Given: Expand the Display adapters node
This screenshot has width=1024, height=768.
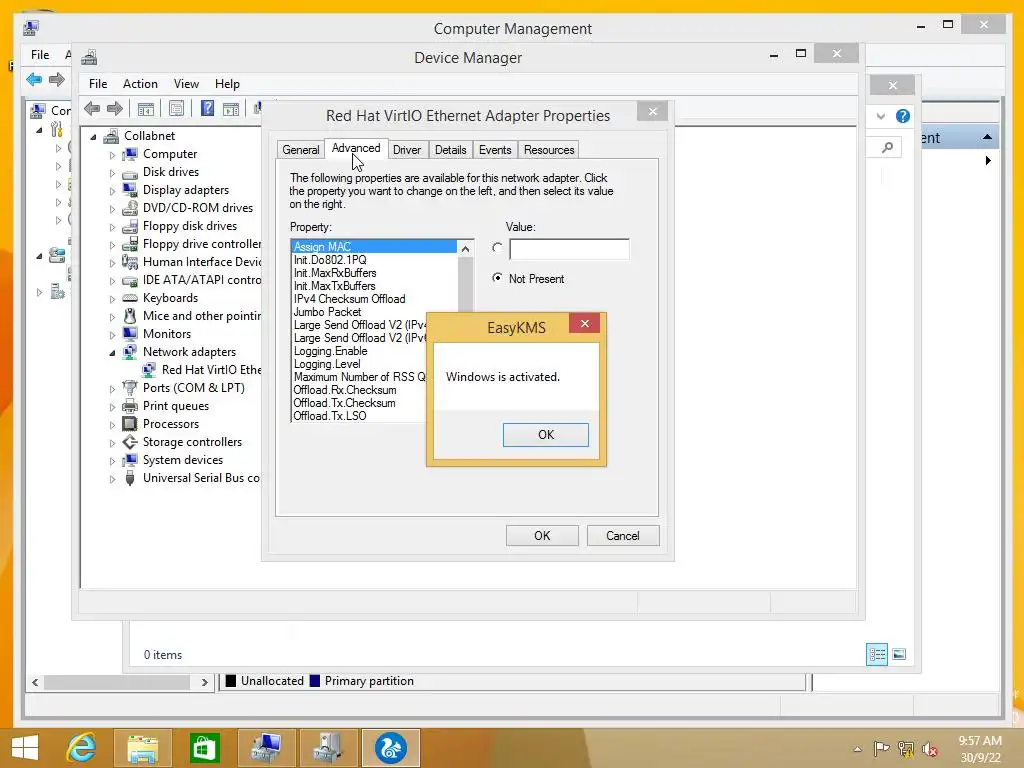Looking at the screenshot, I should 112,191.
